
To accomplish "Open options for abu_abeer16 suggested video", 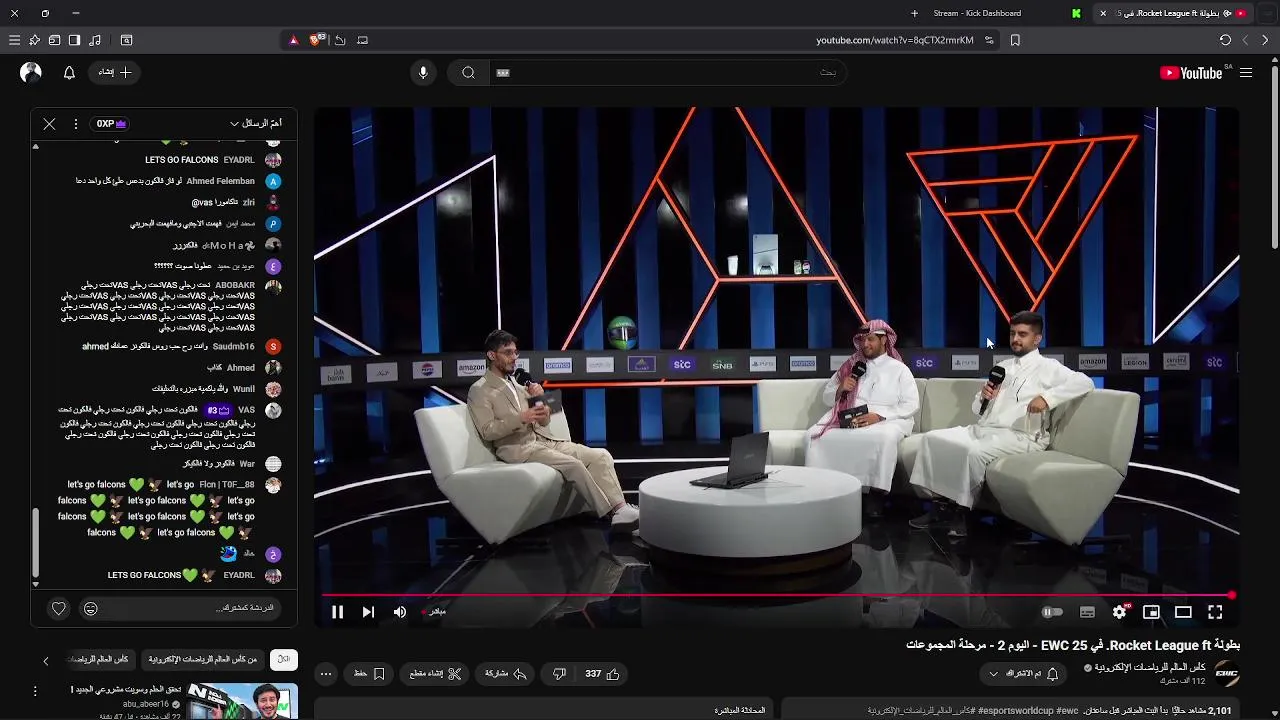I will point(35,691).
